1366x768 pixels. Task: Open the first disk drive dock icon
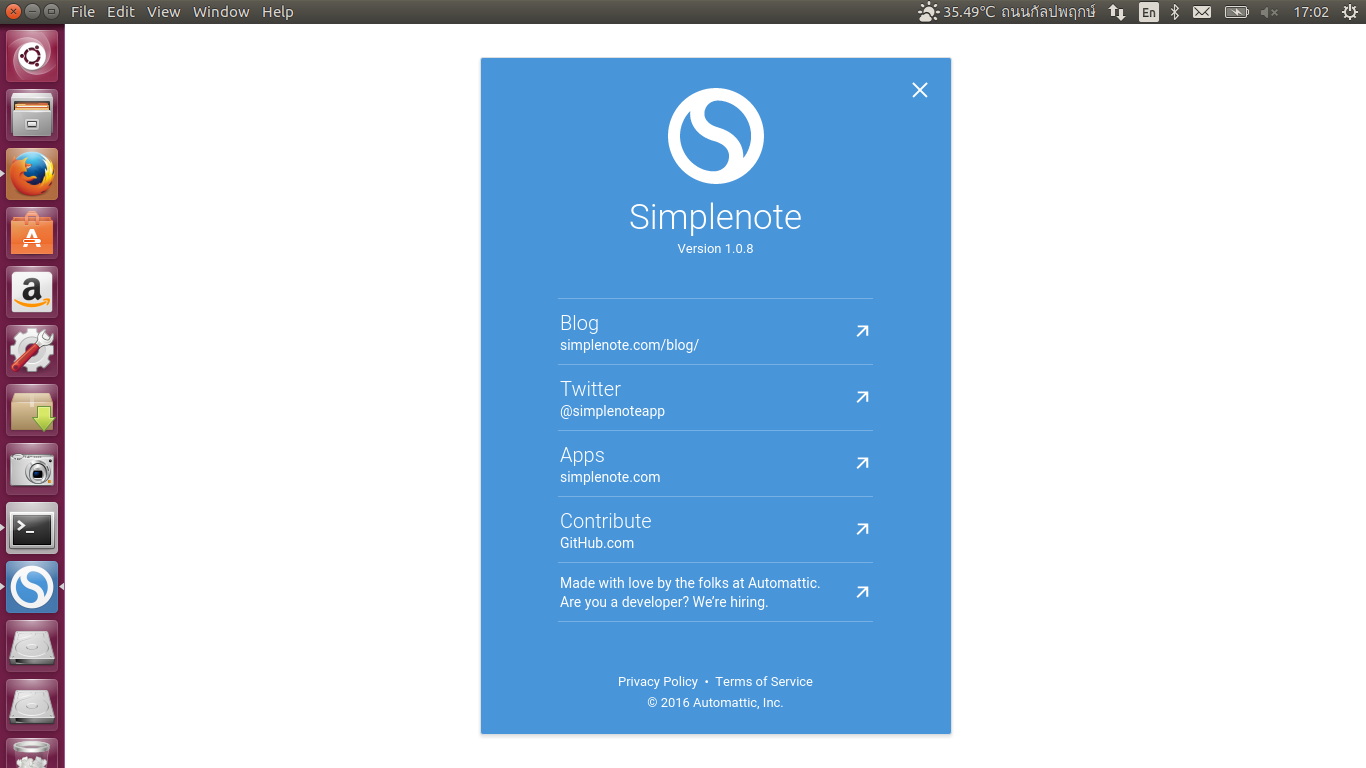32,646
